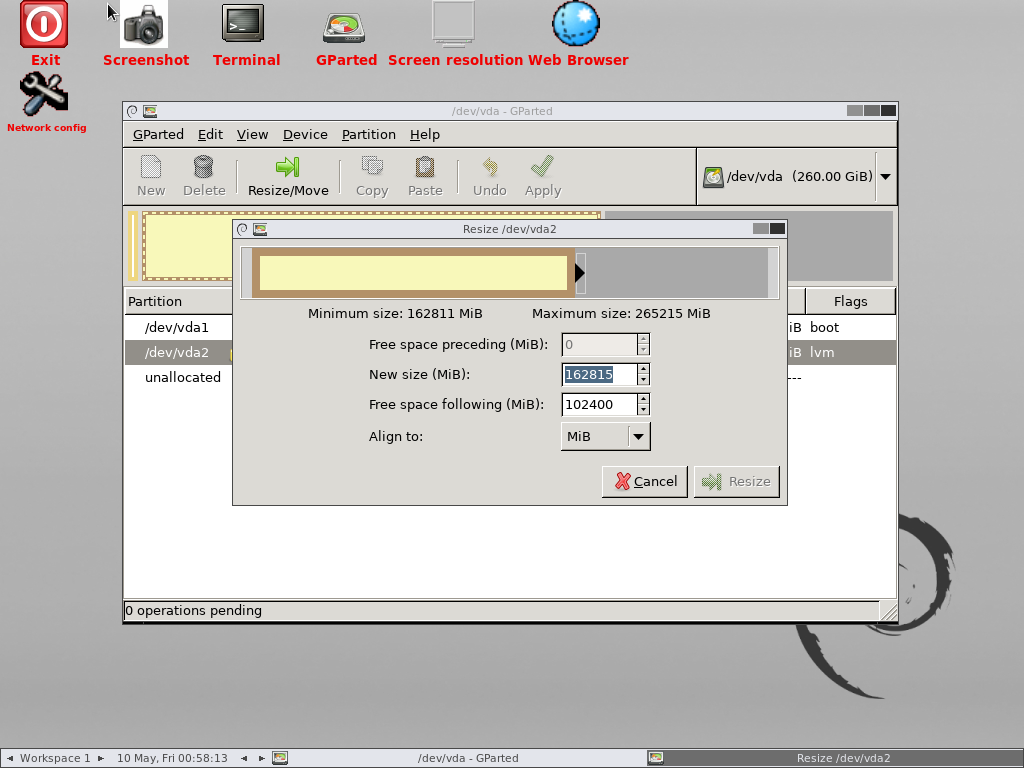Open the Screenshot camera desktop icon
The image size is (1024, 768).
point(145,25)
